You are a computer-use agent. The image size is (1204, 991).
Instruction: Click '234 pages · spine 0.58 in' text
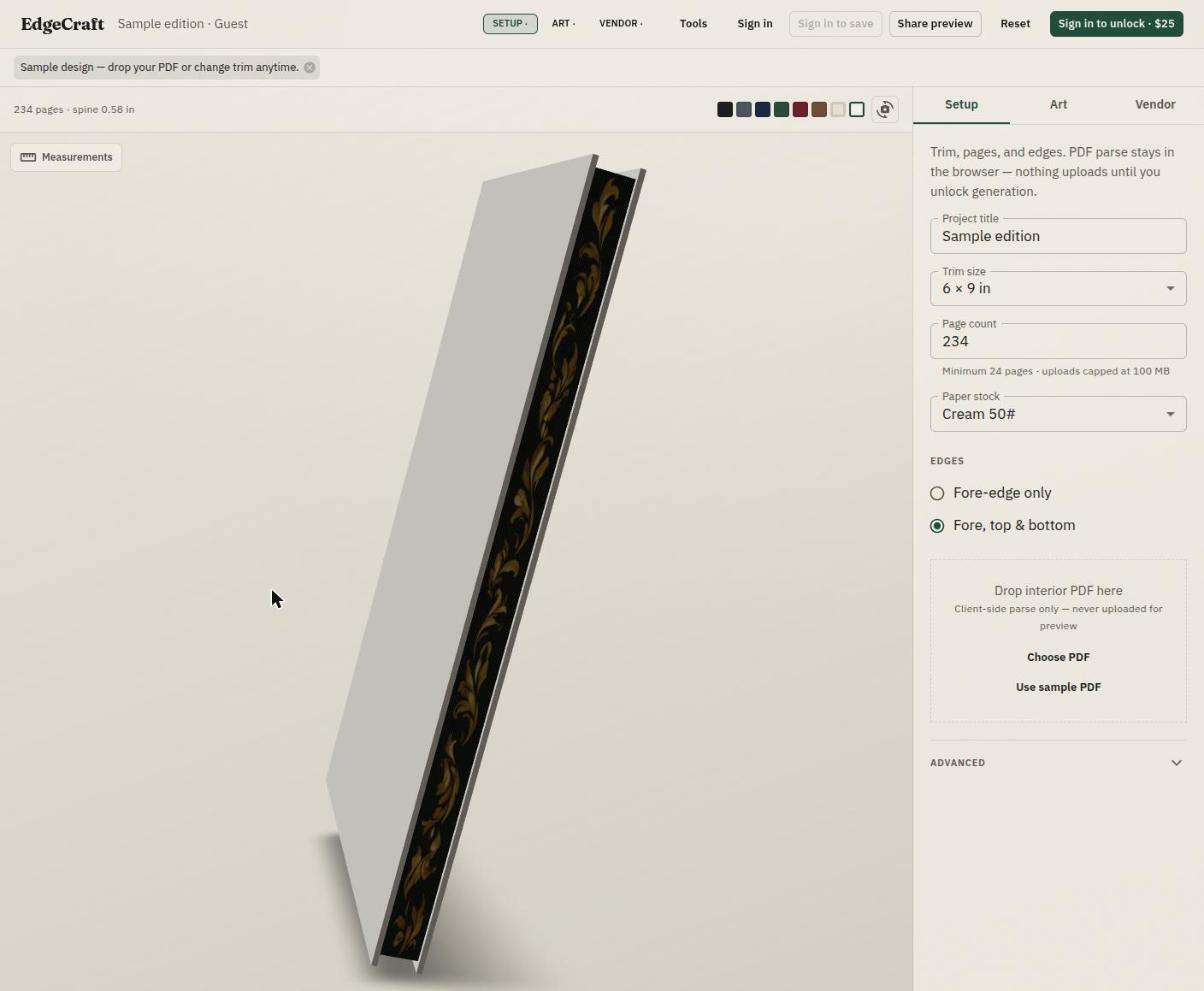74,110
